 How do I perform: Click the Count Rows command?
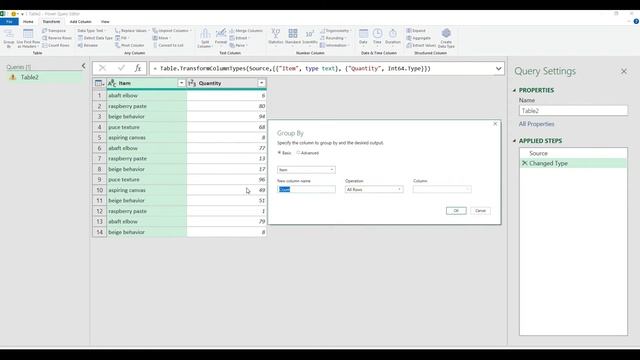tap(56, 45)
